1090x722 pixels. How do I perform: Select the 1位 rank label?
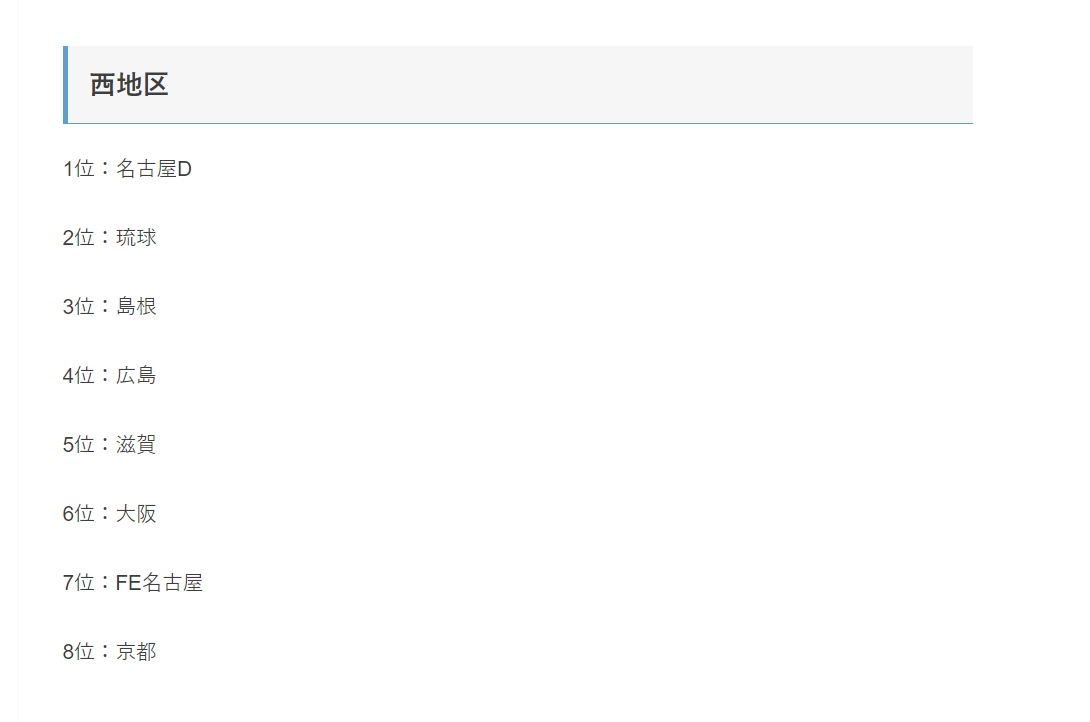(x=79, y=169)
